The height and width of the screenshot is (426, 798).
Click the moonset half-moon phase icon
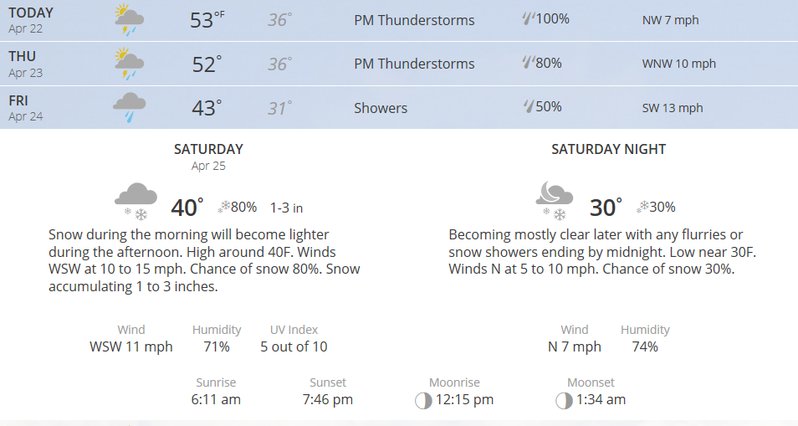(x=563, y=401)
